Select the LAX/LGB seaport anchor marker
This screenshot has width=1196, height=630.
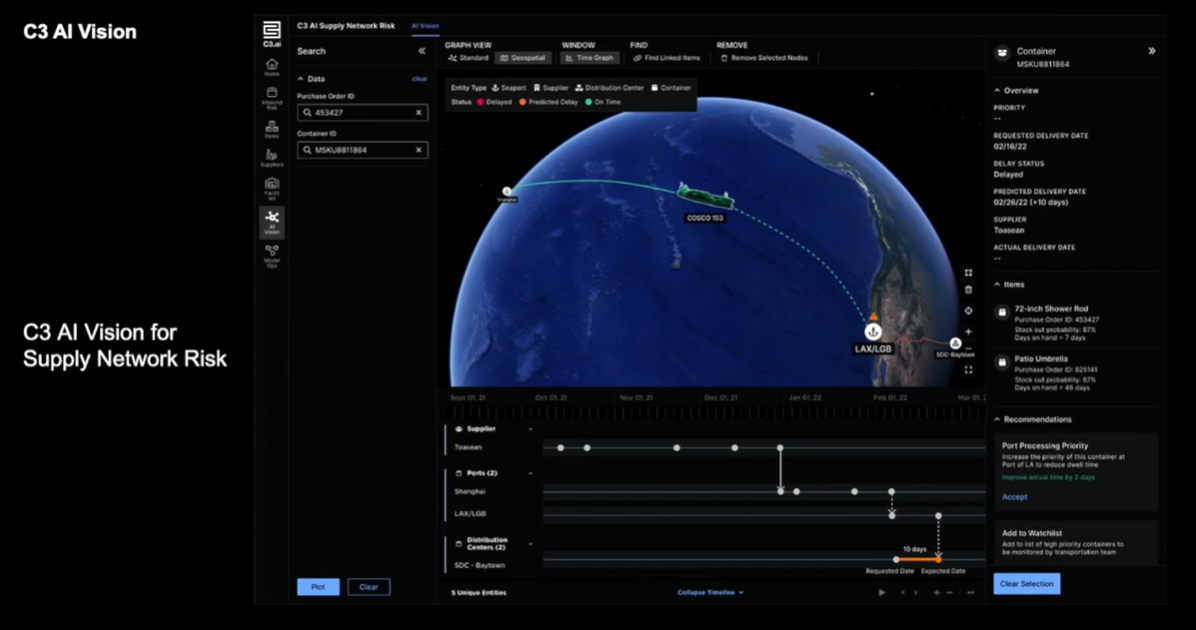coord(872,331)
